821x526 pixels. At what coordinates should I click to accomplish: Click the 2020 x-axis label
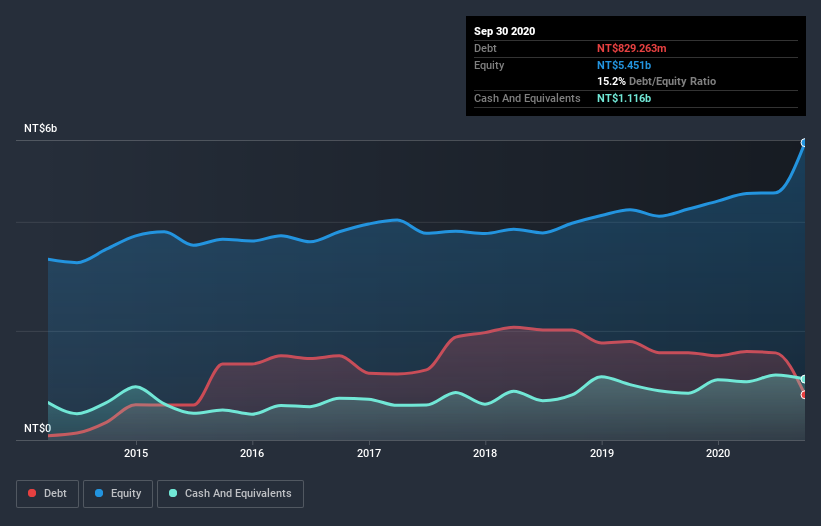click(x=718, y=453)
